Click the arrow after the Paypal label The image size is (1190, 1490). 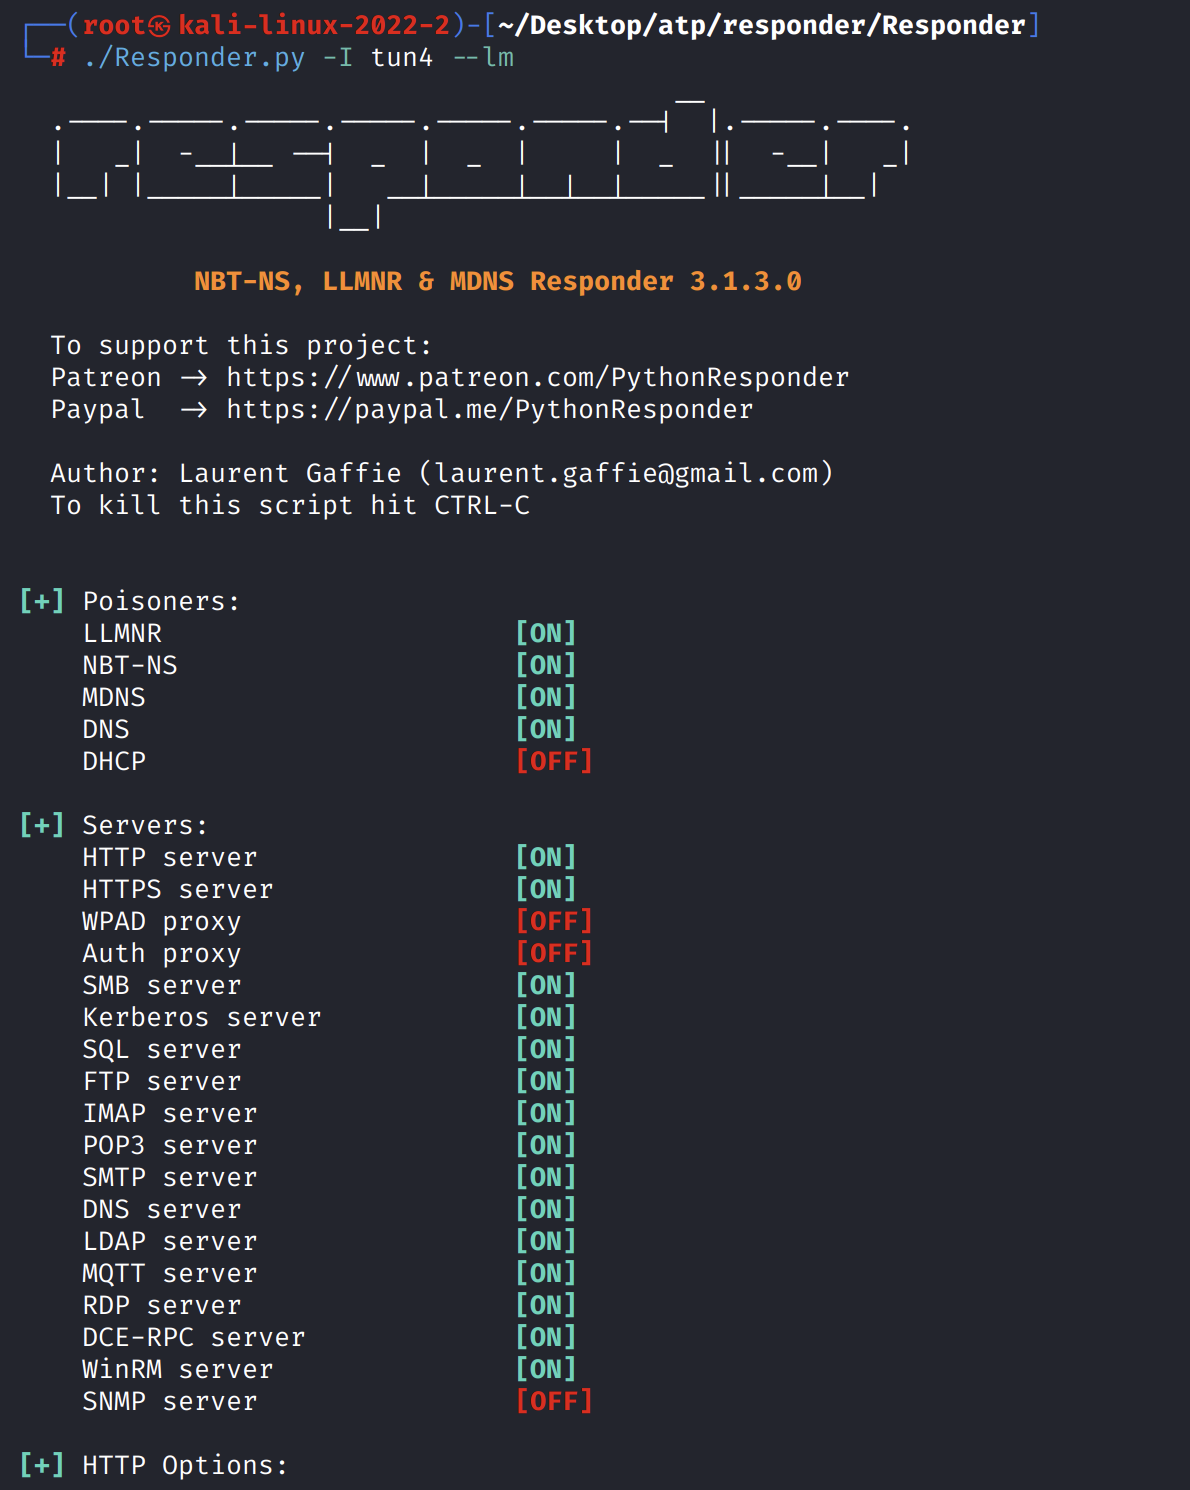click(194, 410)
